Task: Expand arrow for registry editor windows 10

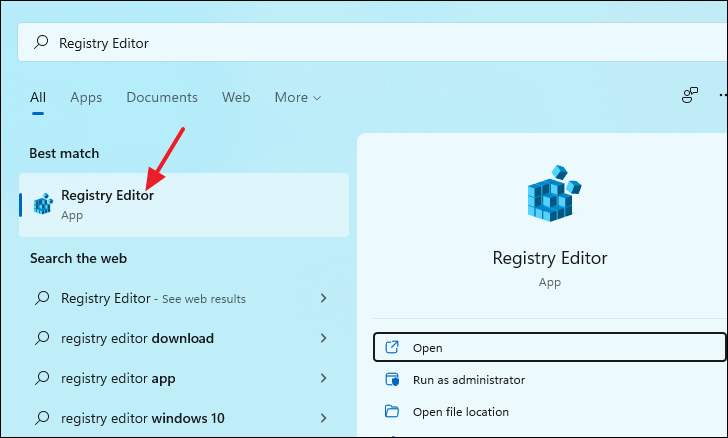Action: (x=324, y=418)
